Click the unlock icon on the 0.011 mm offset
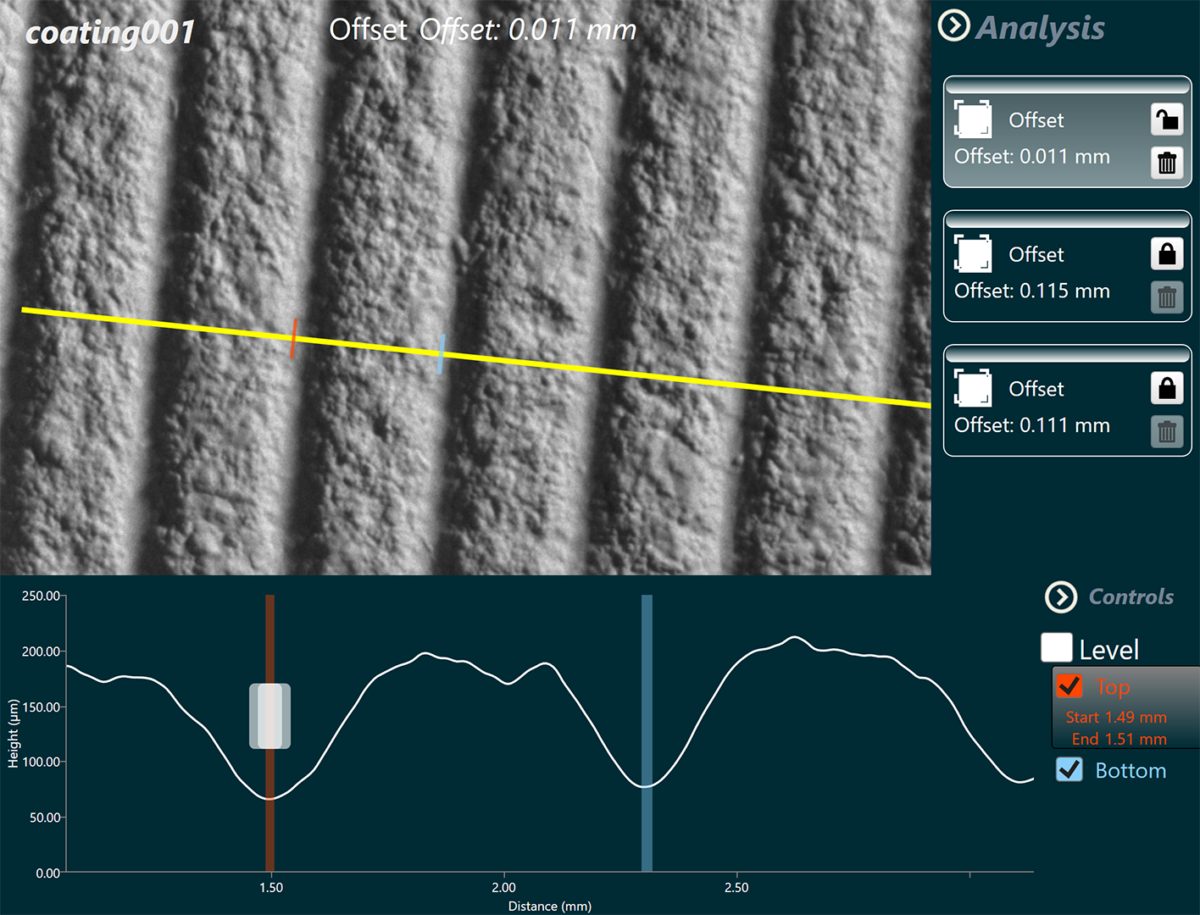 1166,121
